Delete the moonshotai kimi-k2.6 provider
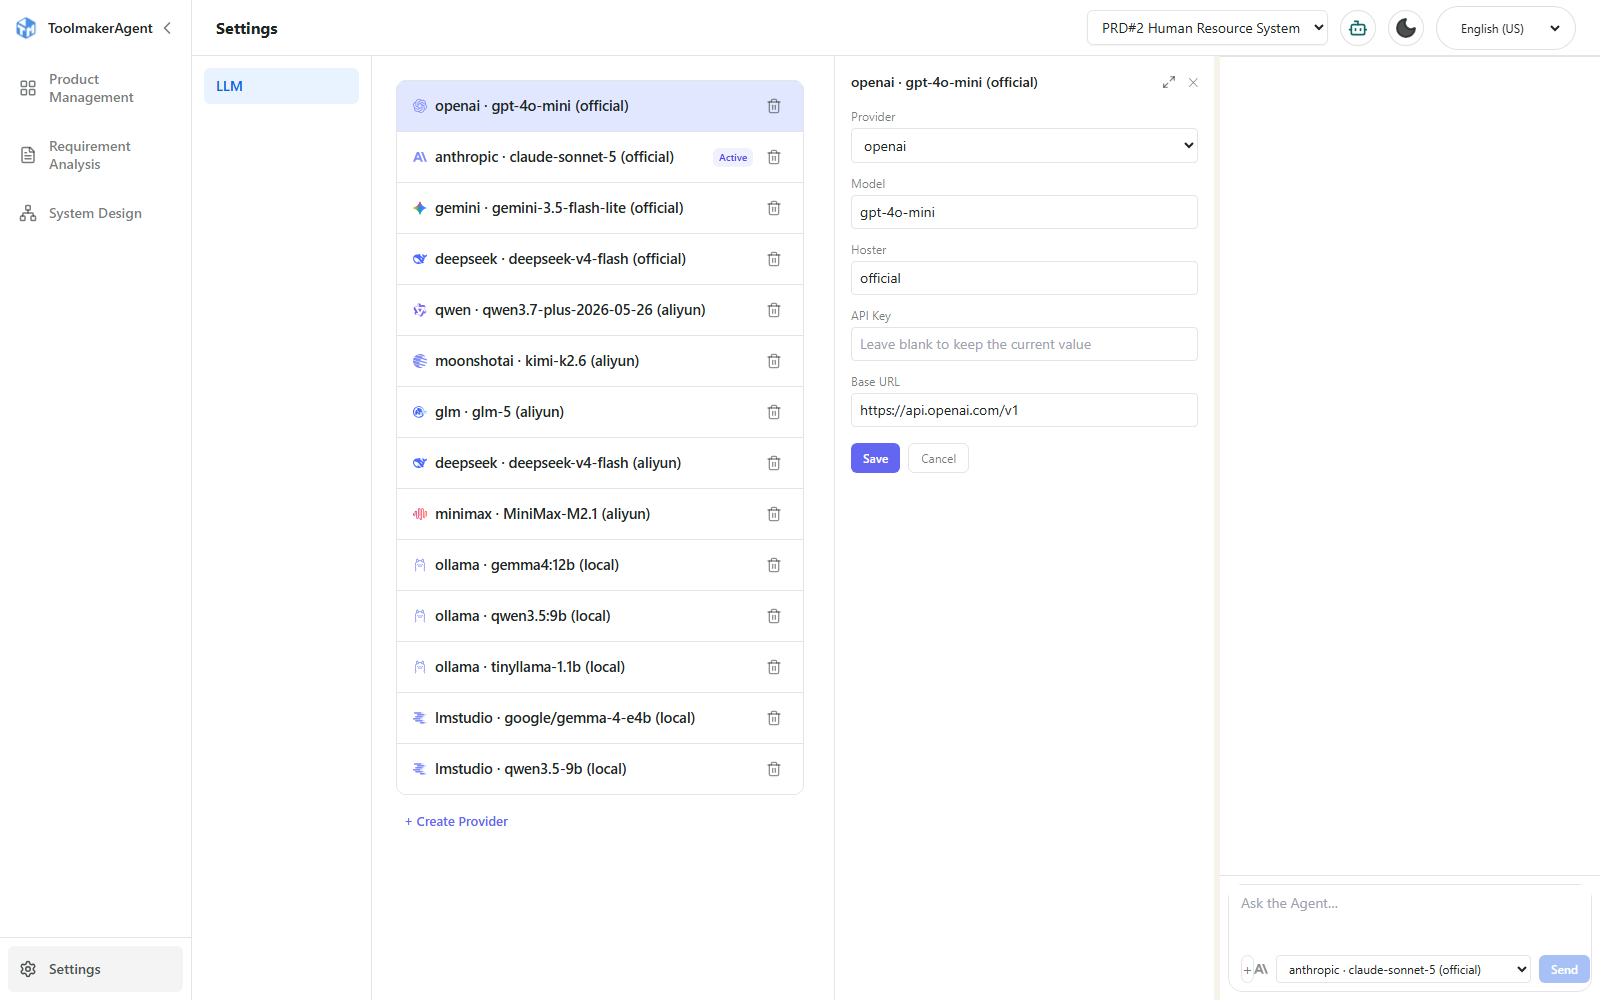1600x1000 pixels. click(774, 361)
